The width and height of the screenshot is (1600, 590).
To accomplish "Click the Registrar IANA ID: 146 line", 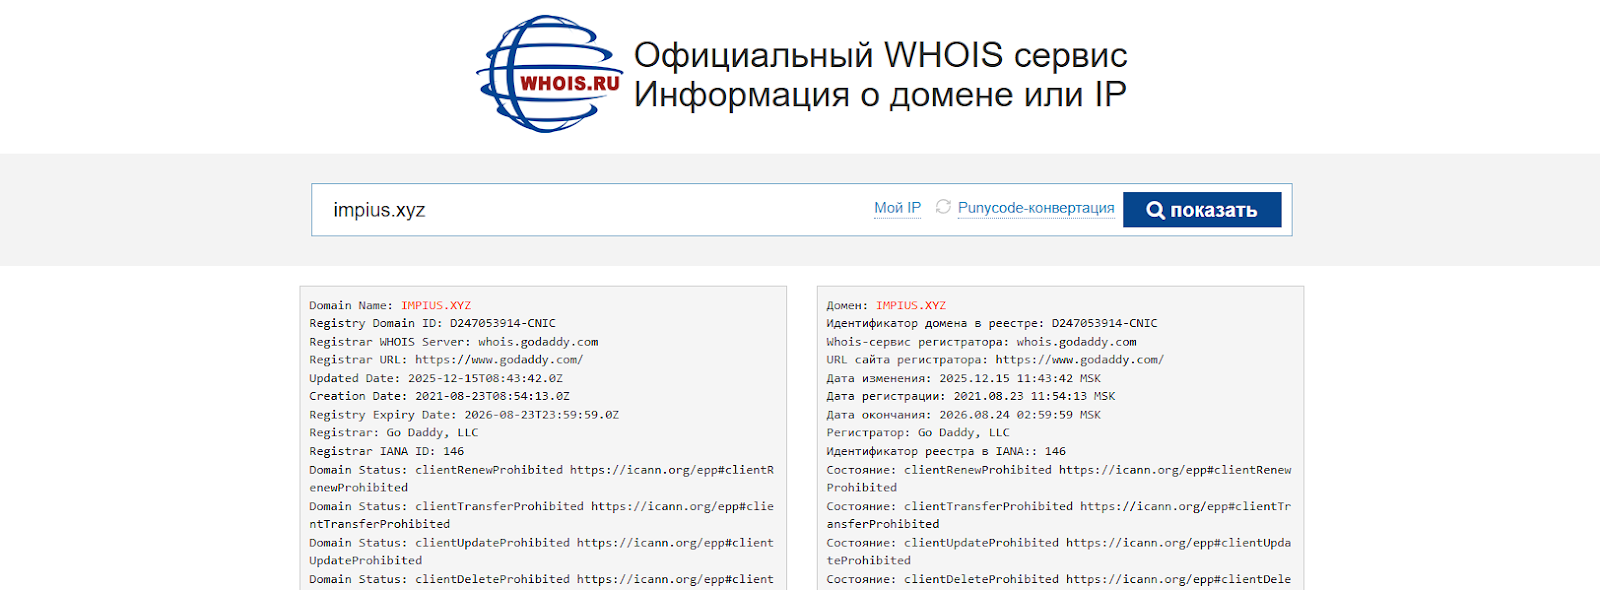I will [x=387, y=452].
